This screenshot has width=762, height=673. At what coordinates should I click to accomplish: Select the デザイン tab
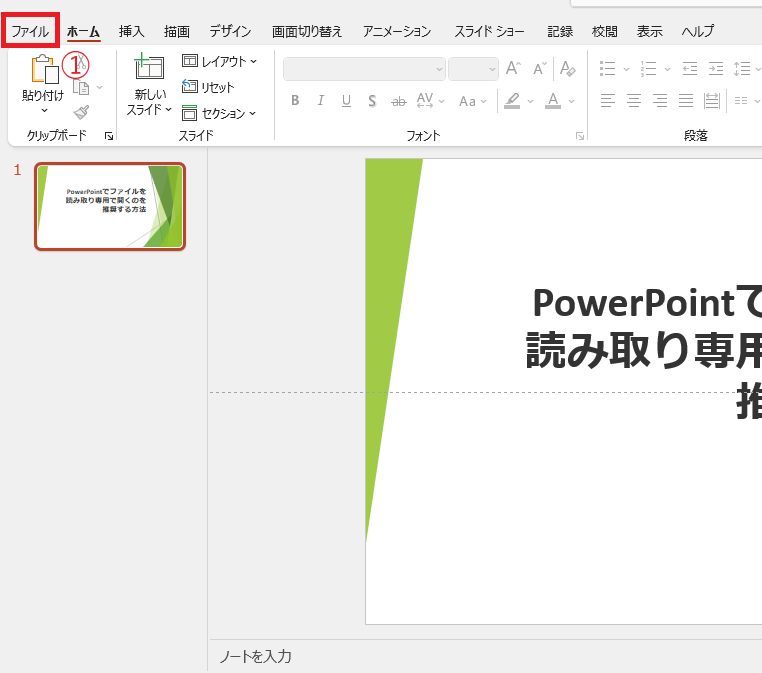tap(230, 31)
